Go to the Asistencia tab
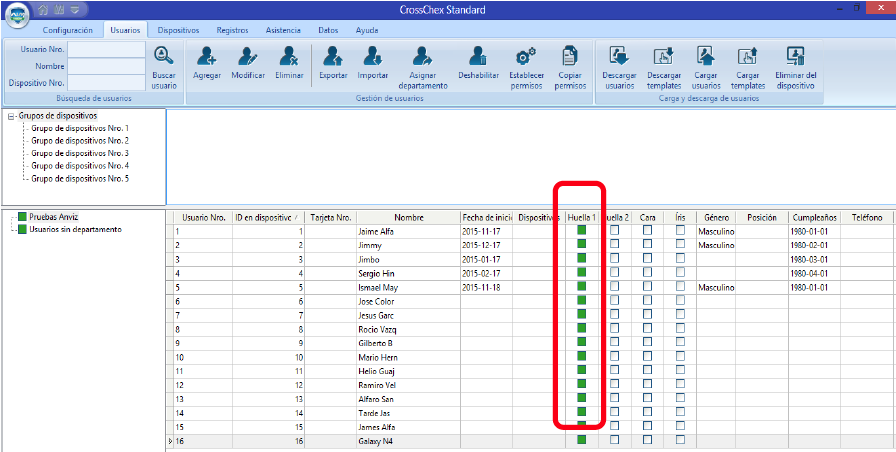This screenshot has width=896, height=452. tap(283, 30)
